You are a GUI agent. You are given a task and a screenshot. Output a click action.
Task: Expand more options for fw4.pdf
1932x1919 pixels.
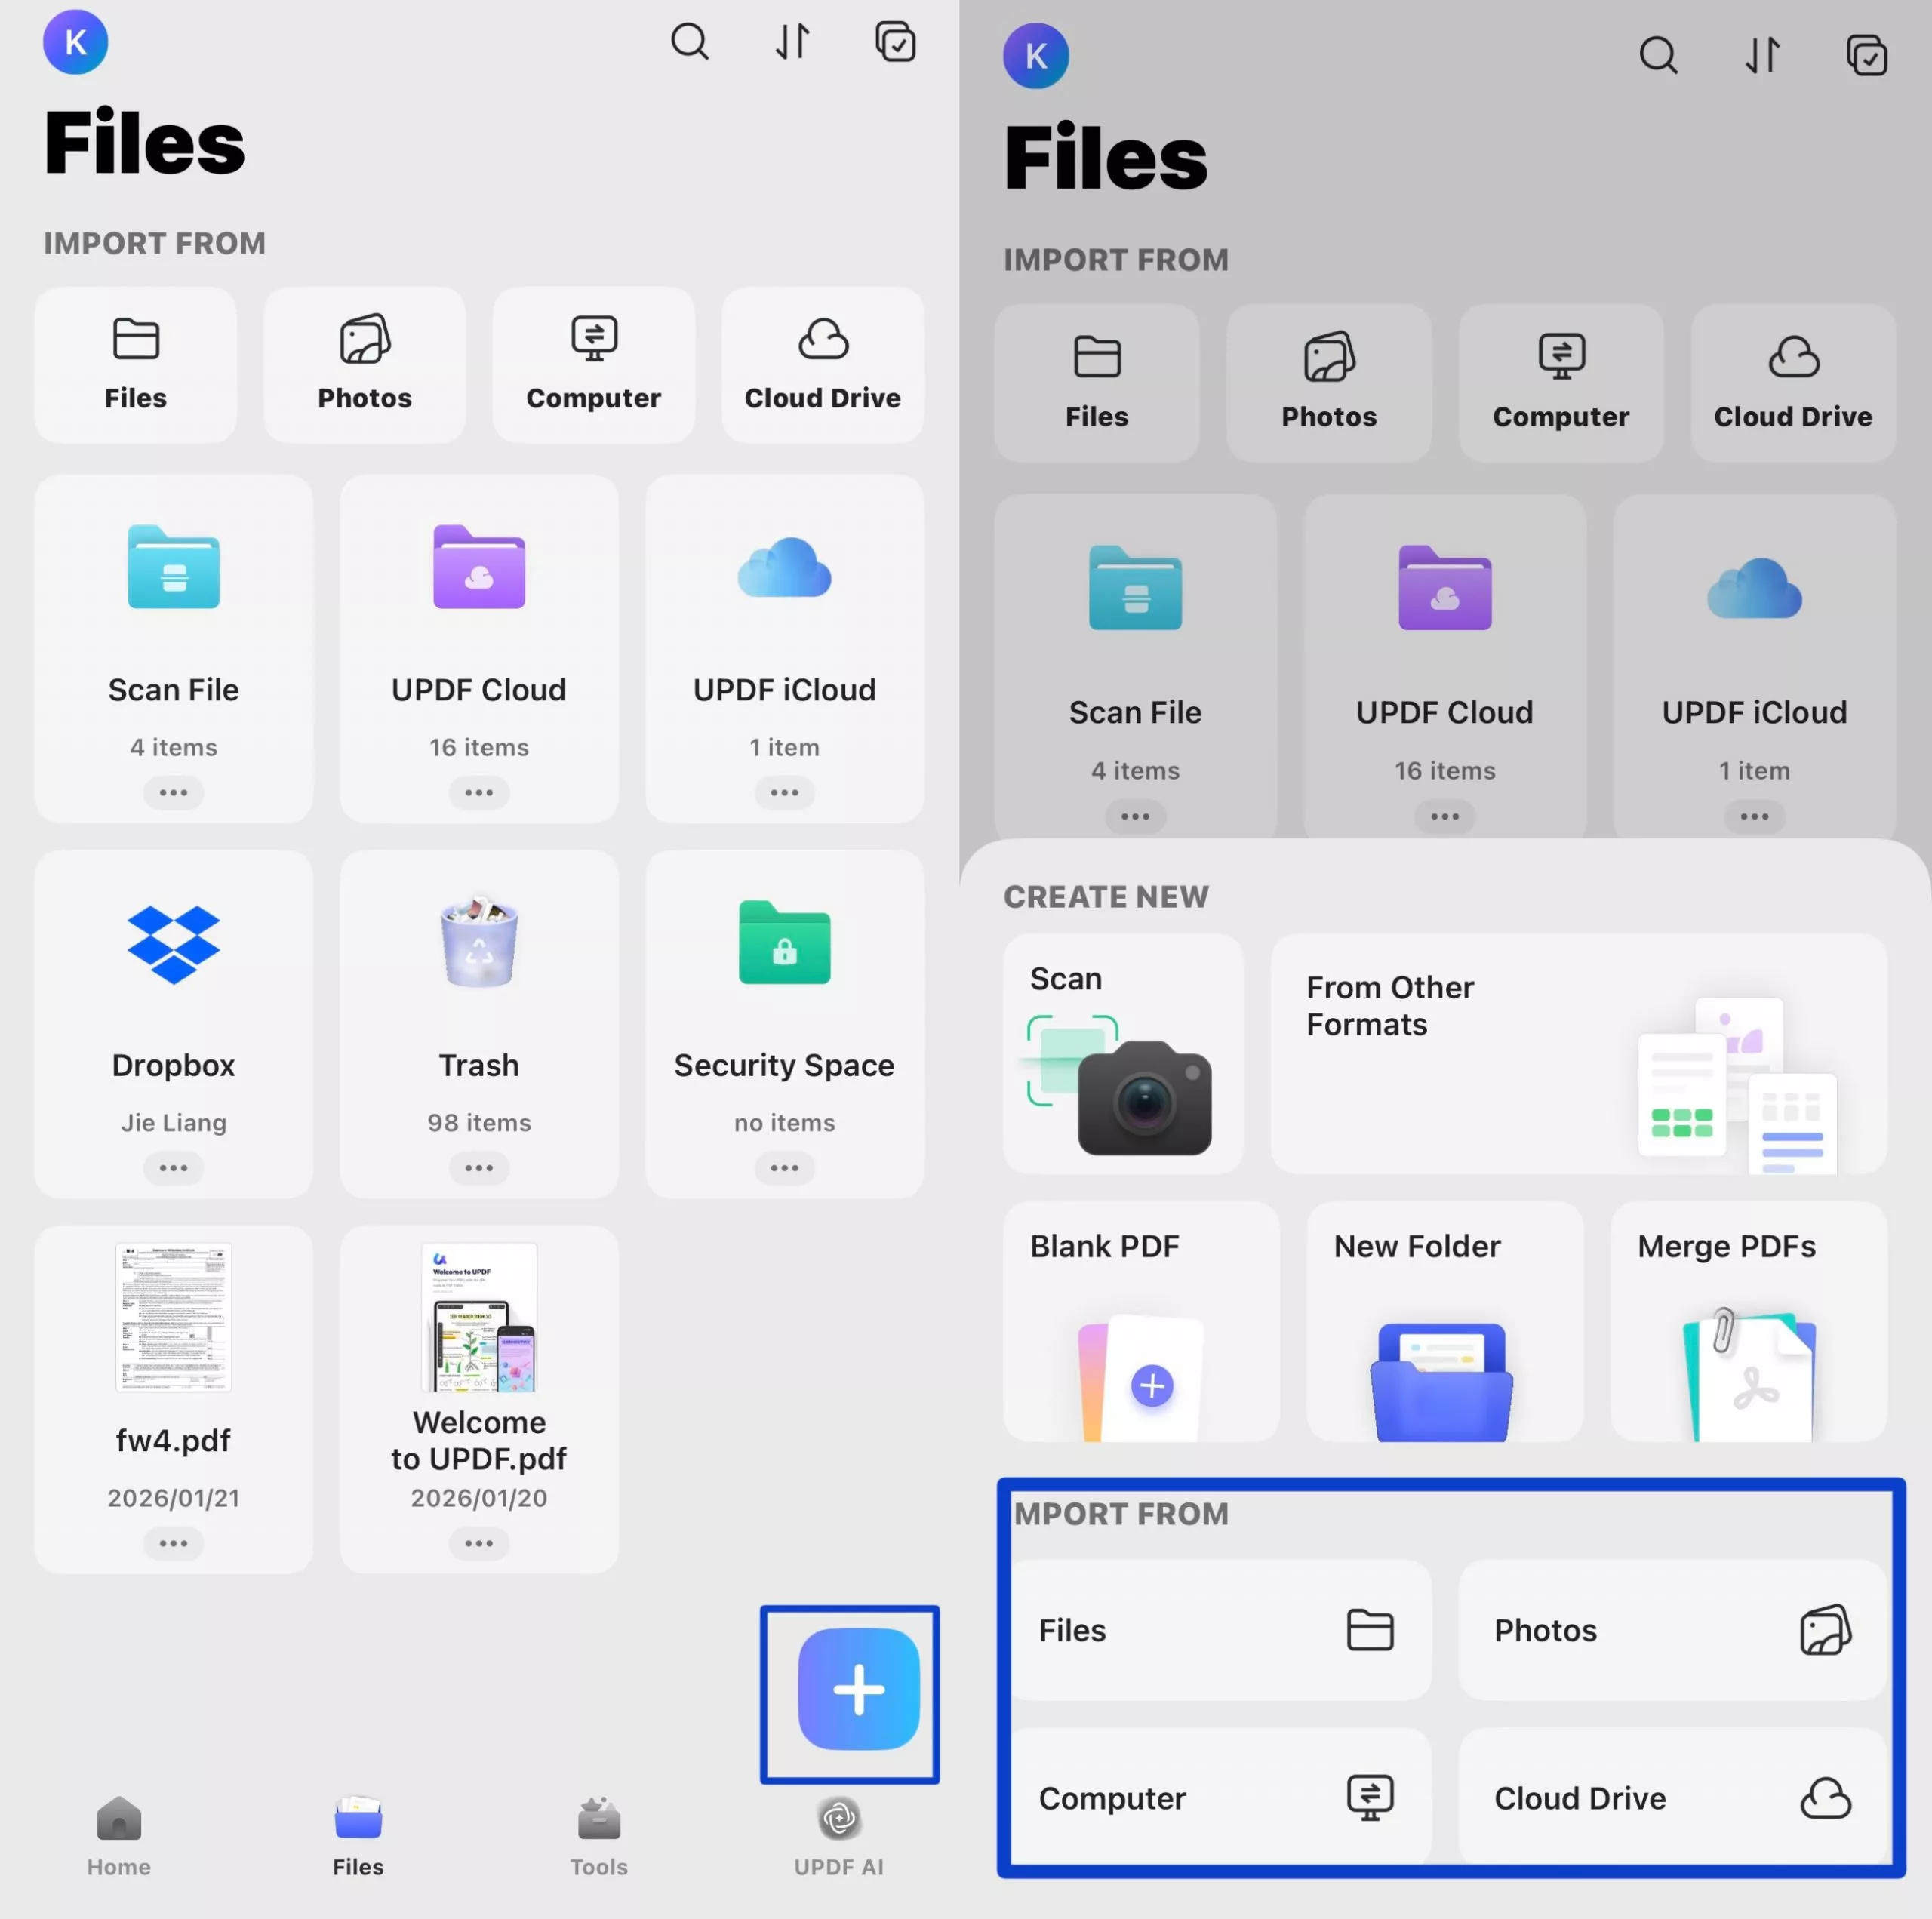[173, 1543]
